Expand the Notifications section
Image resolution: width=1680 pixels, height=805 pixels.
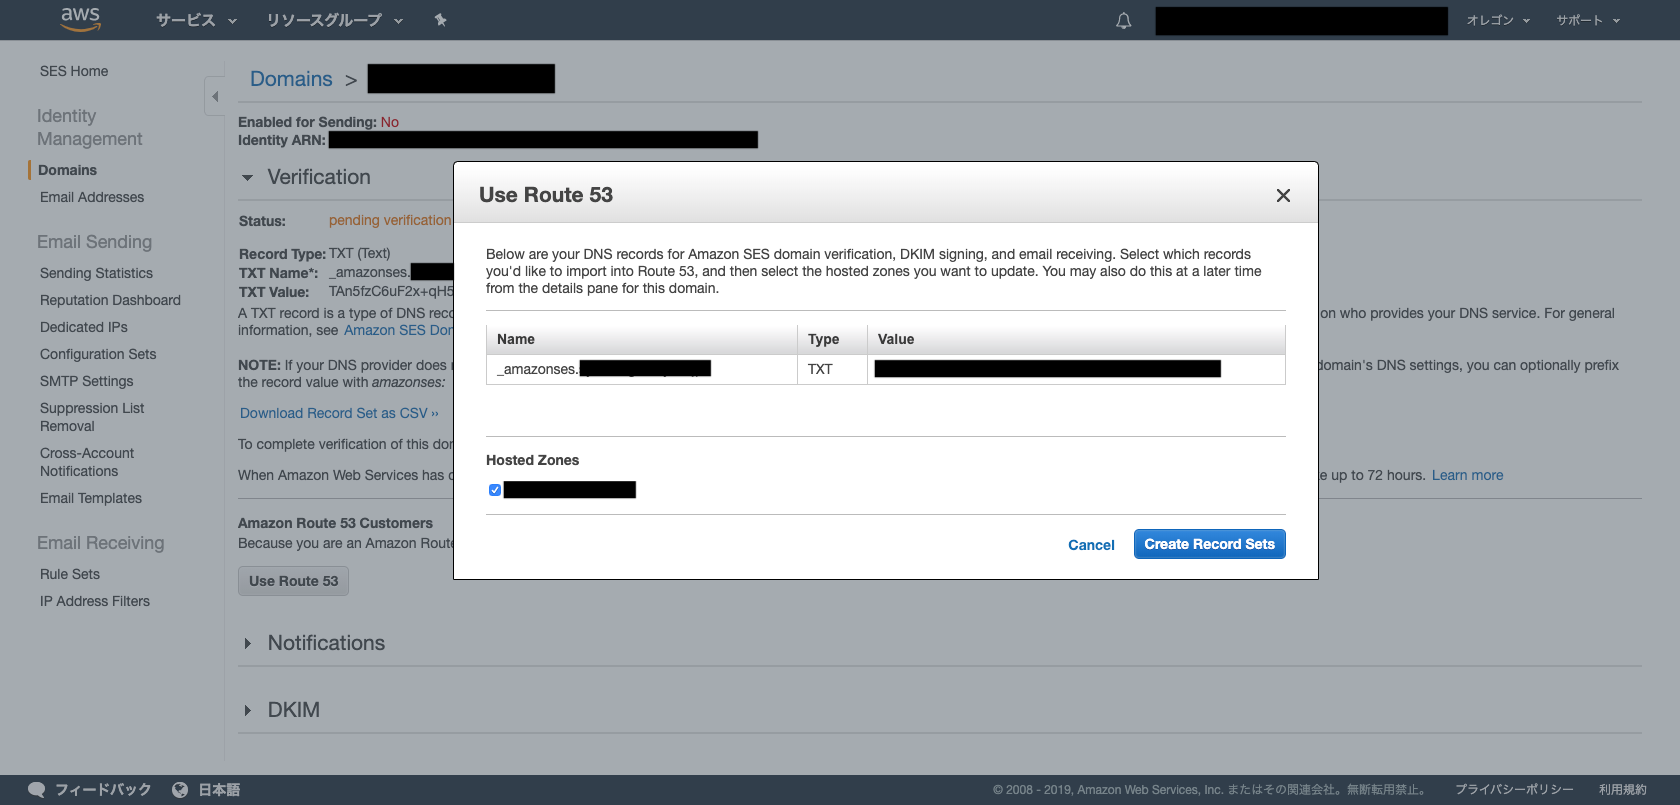pyautogui.click(x=247, y=643)
